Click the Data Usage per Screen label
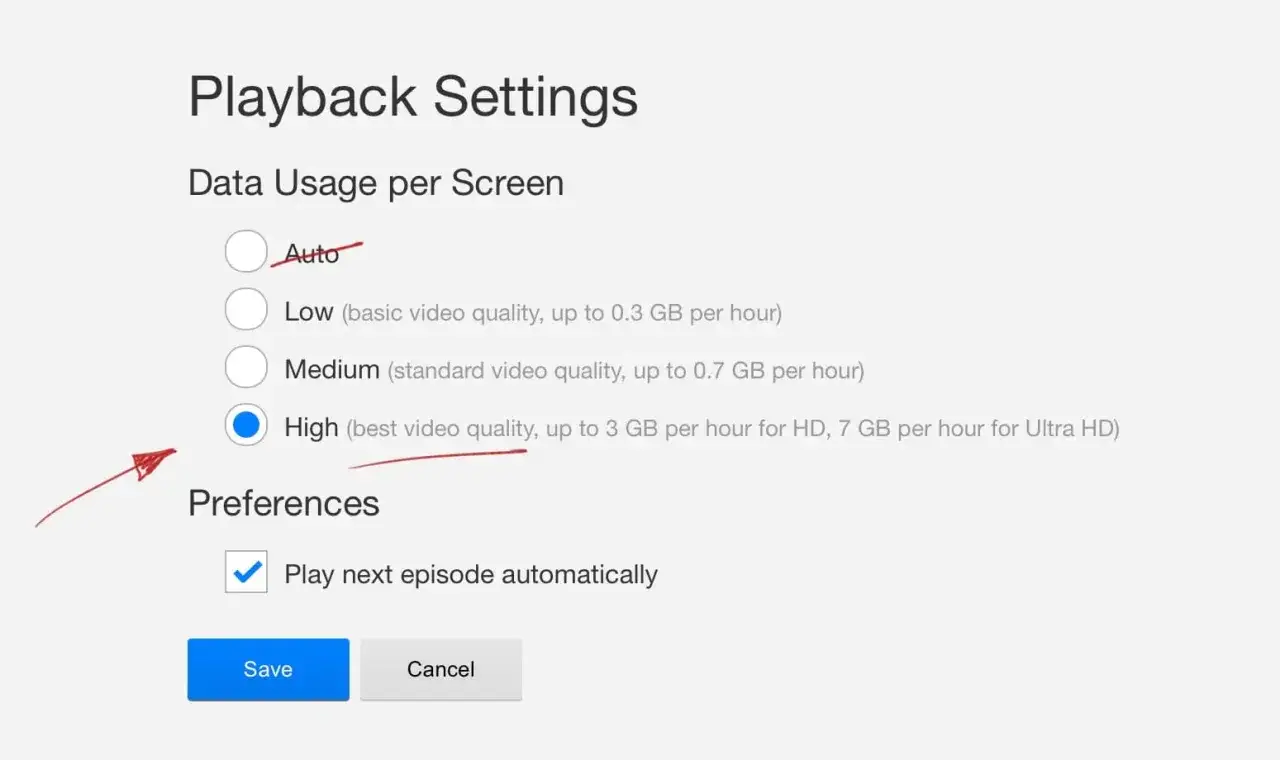The height and width of the screenshot is (760, 1280). [376, 183]
